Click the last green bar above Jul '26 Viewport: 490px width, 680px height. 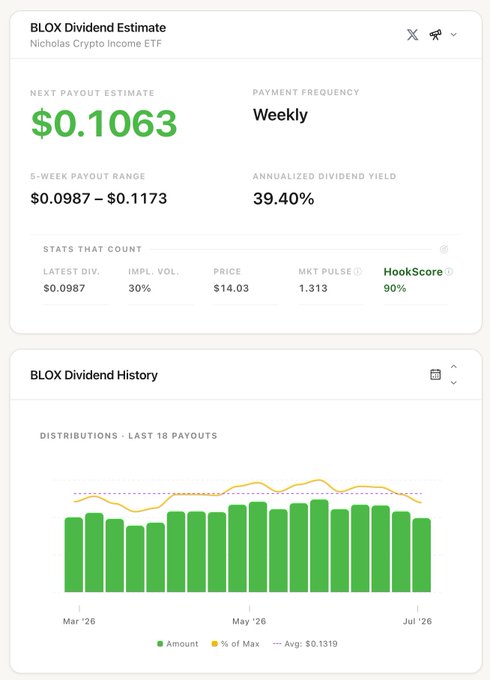[421, 555]
